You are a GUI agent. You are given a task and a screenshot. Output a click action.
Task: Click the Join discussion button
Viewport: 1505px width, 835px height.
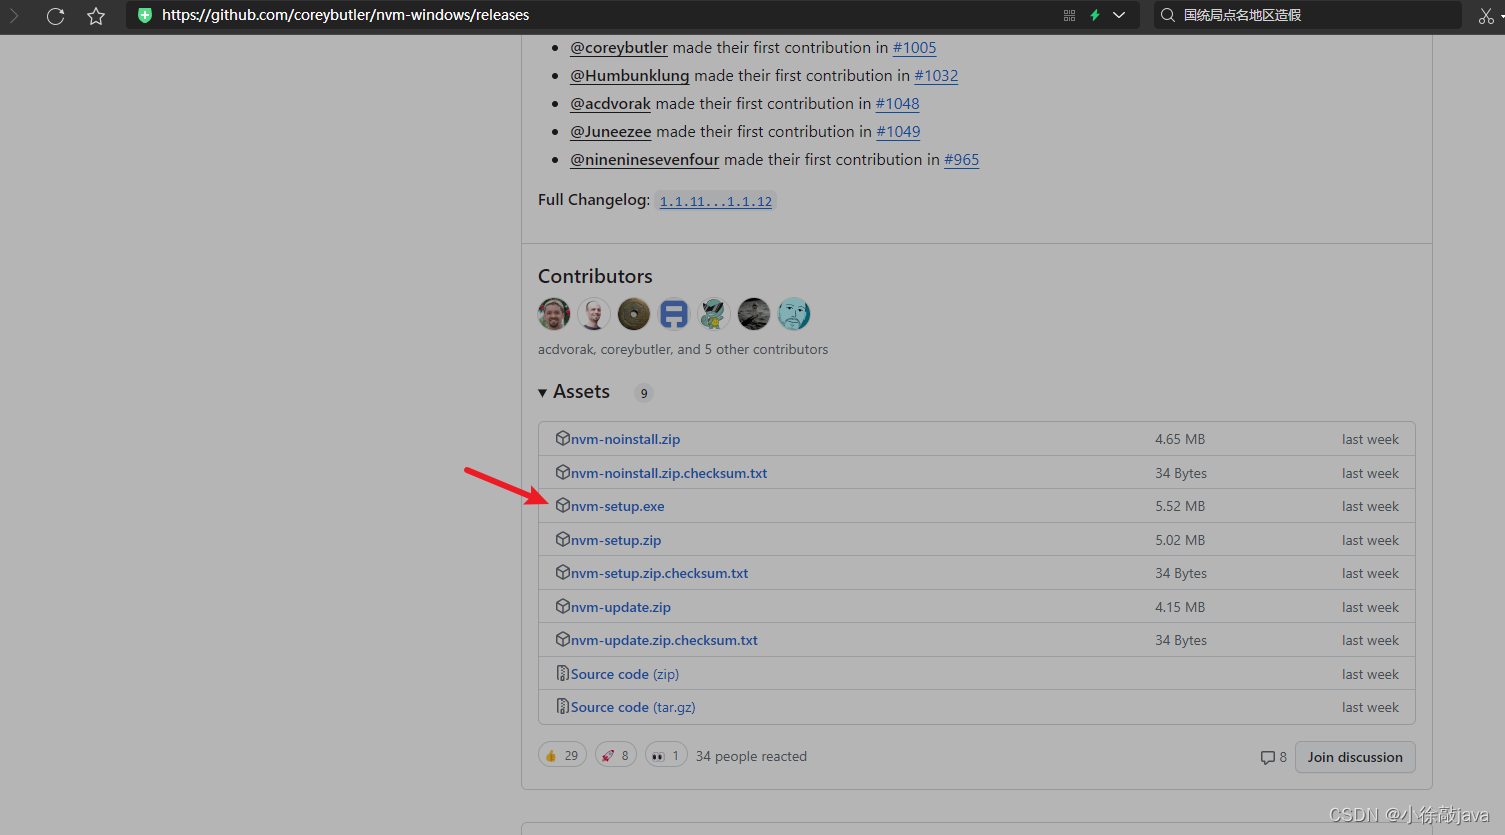point(1355,757)
